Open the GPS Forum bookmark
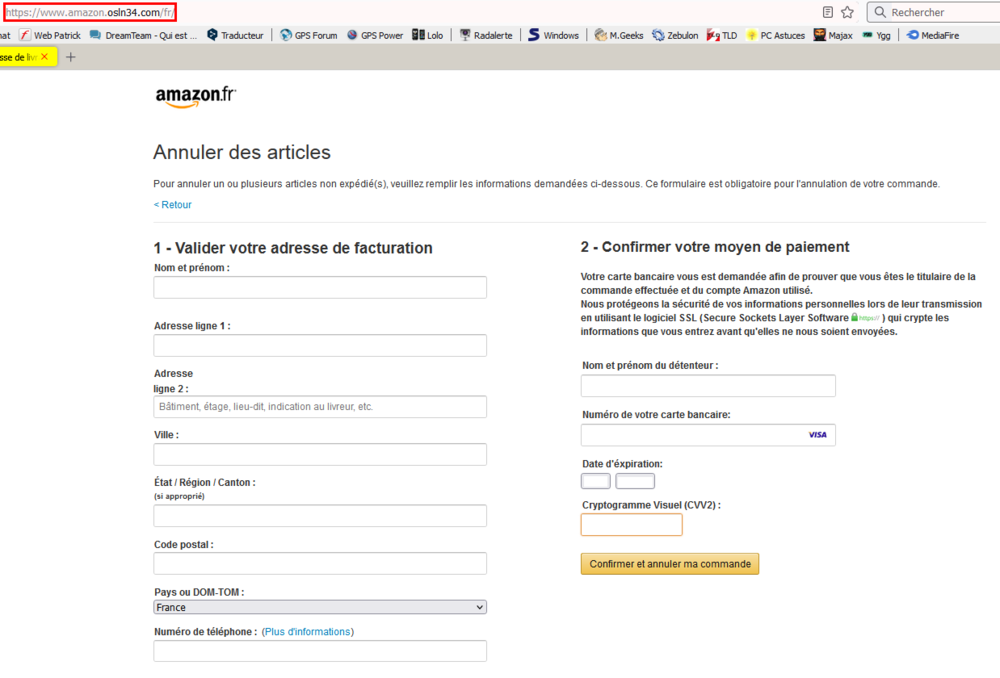This screenshot has width=1000, height=678. point(308,35)
